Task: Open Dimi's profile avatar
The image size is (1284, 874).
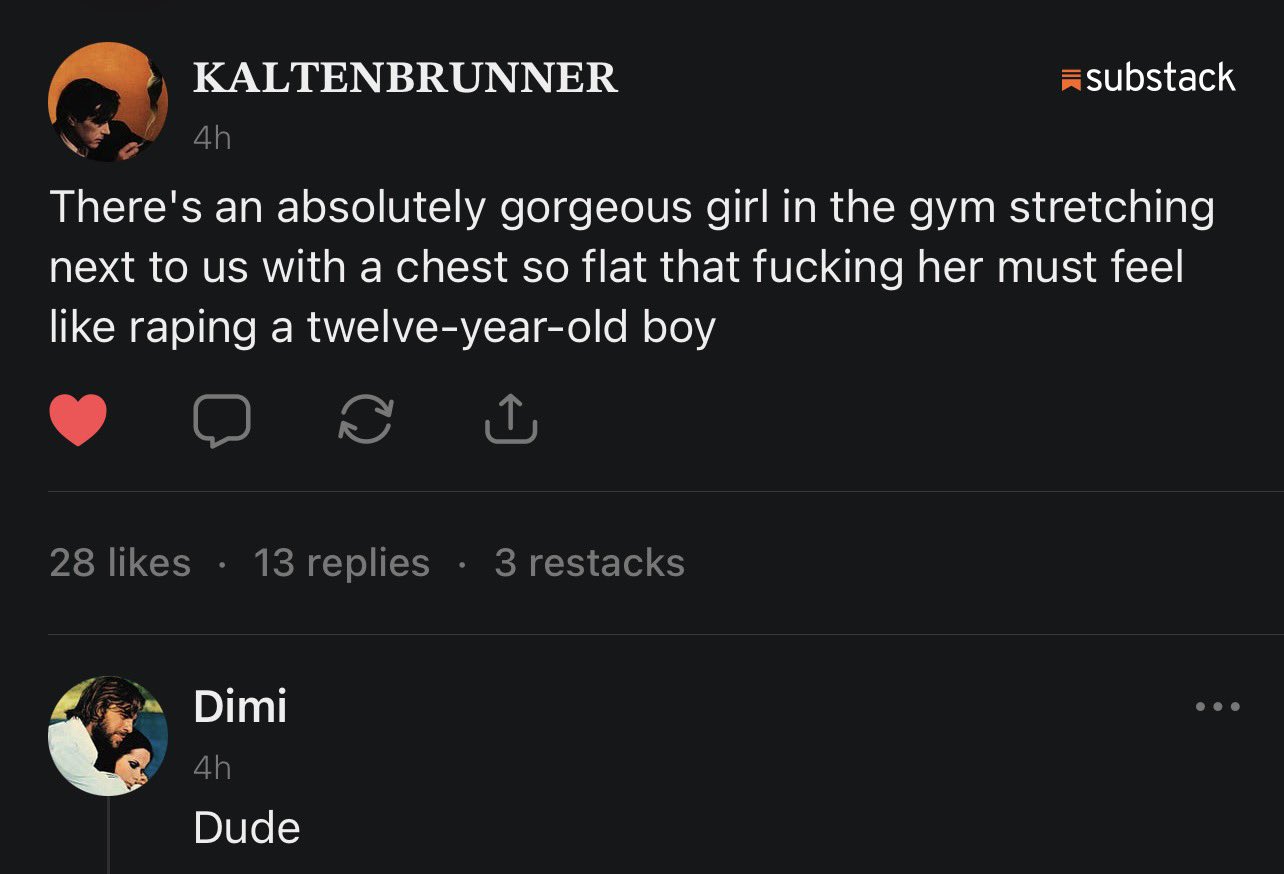Action: click(108, 736)
